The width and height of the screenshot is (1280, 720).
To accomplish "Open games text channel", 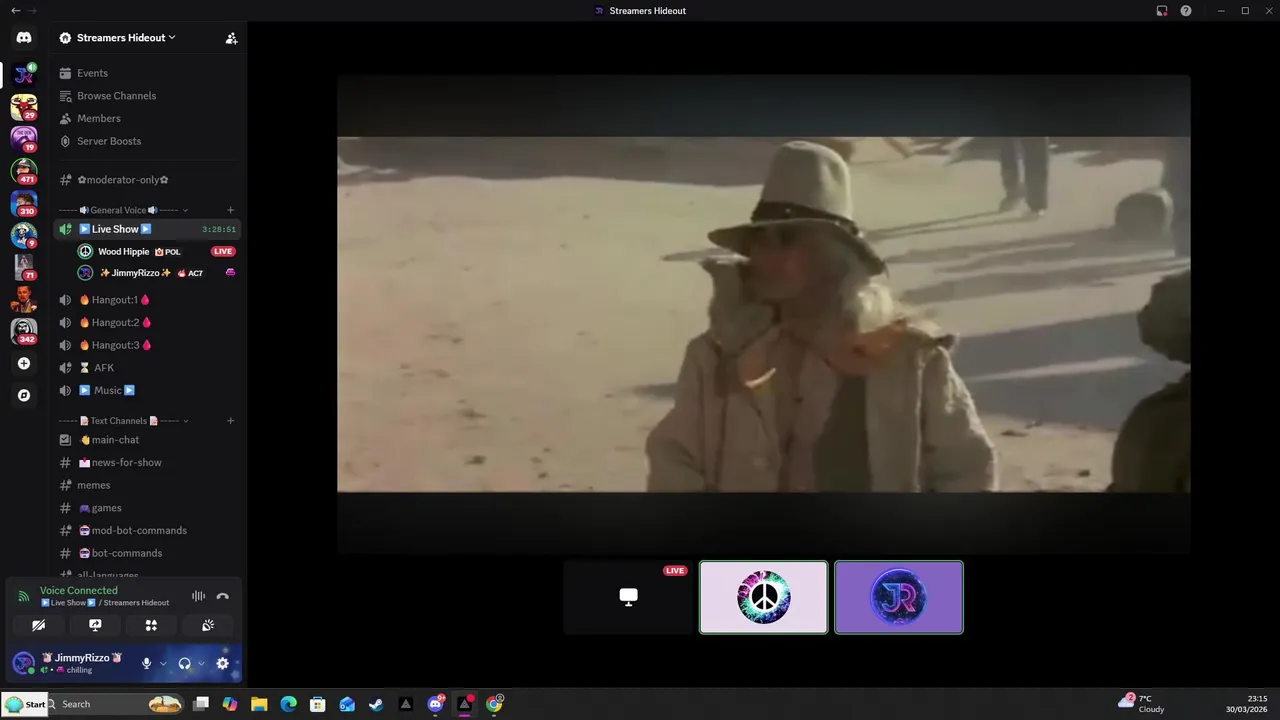I will [147, 508].
